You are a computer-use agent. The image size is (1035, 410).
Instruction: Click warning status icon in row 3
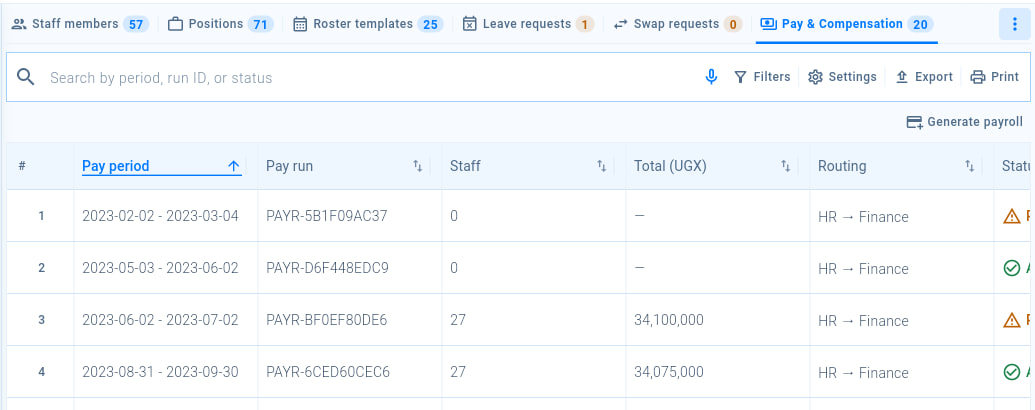1011,320
